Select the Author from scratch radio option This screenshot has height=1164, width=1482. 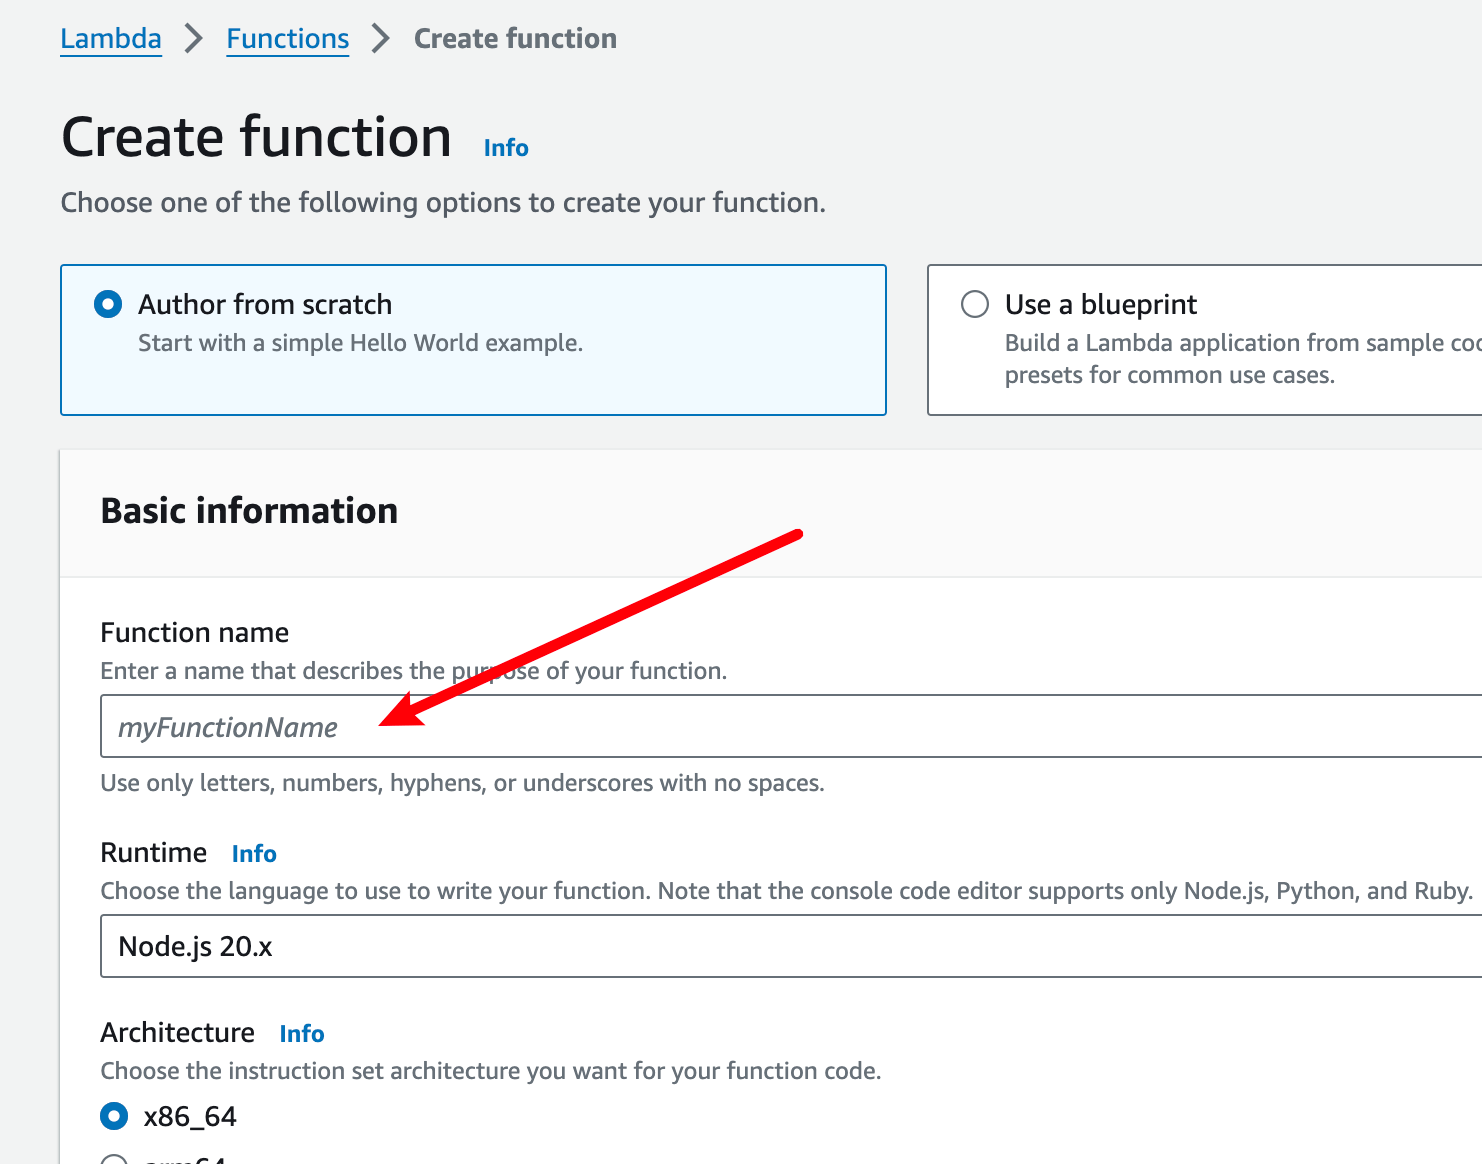(108, 304)
